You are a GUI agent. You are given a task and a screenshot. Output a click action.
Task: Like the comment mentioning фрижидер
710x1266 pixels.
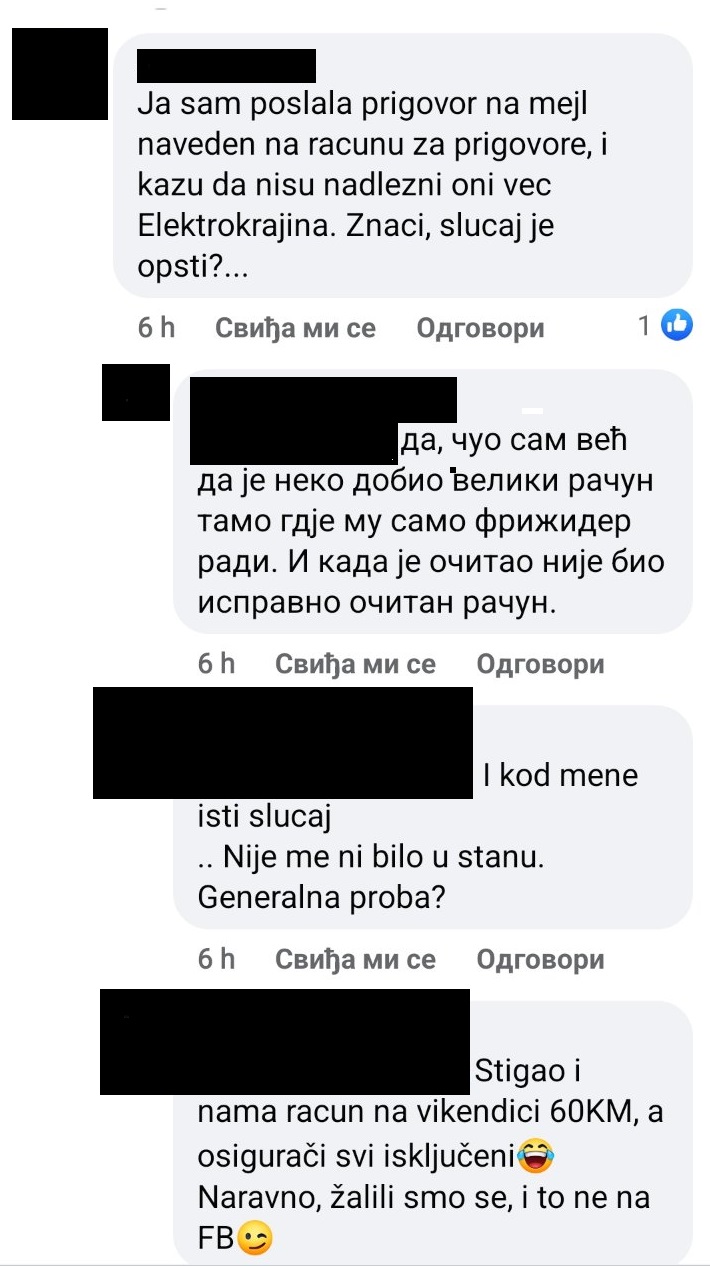click(356, 663)
